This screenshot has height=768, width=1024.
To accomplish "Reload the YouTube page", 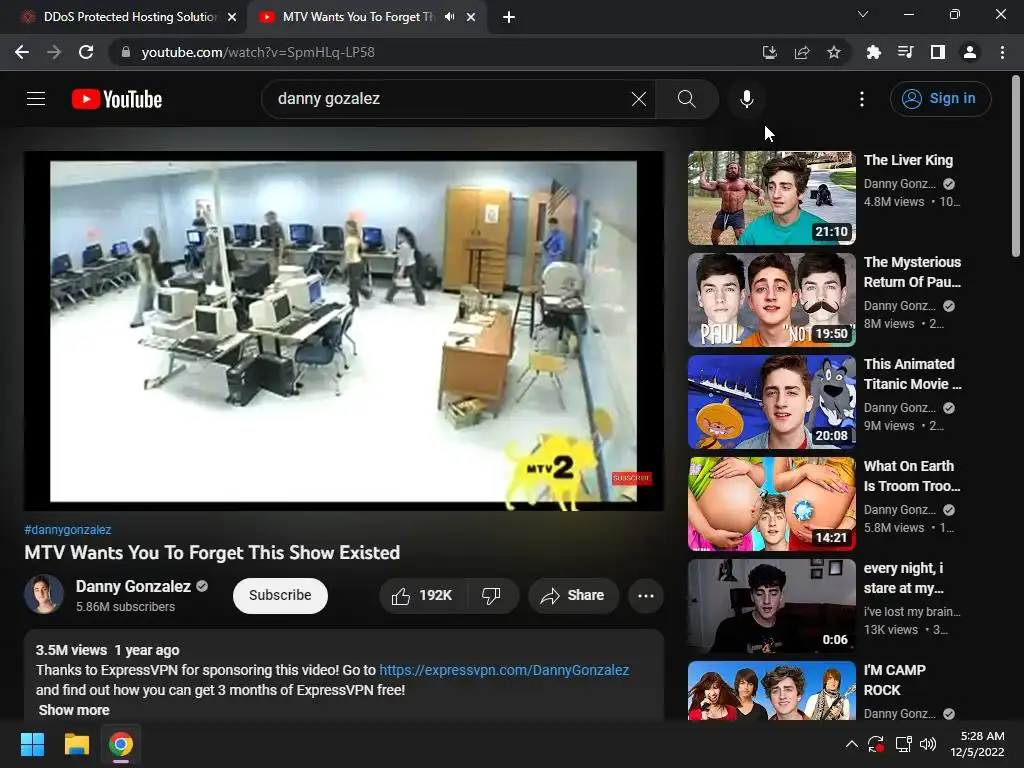I will pos(86,52).
